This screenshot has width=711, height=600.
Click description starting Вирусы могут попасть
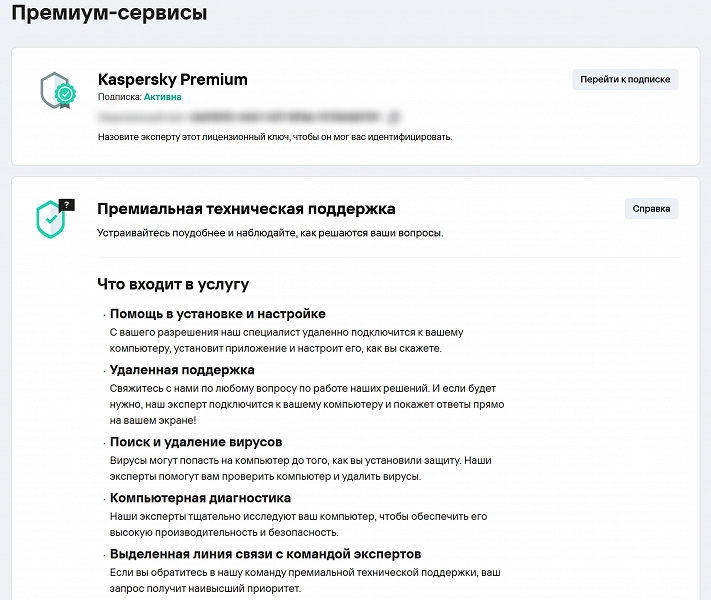click(301, 468)
